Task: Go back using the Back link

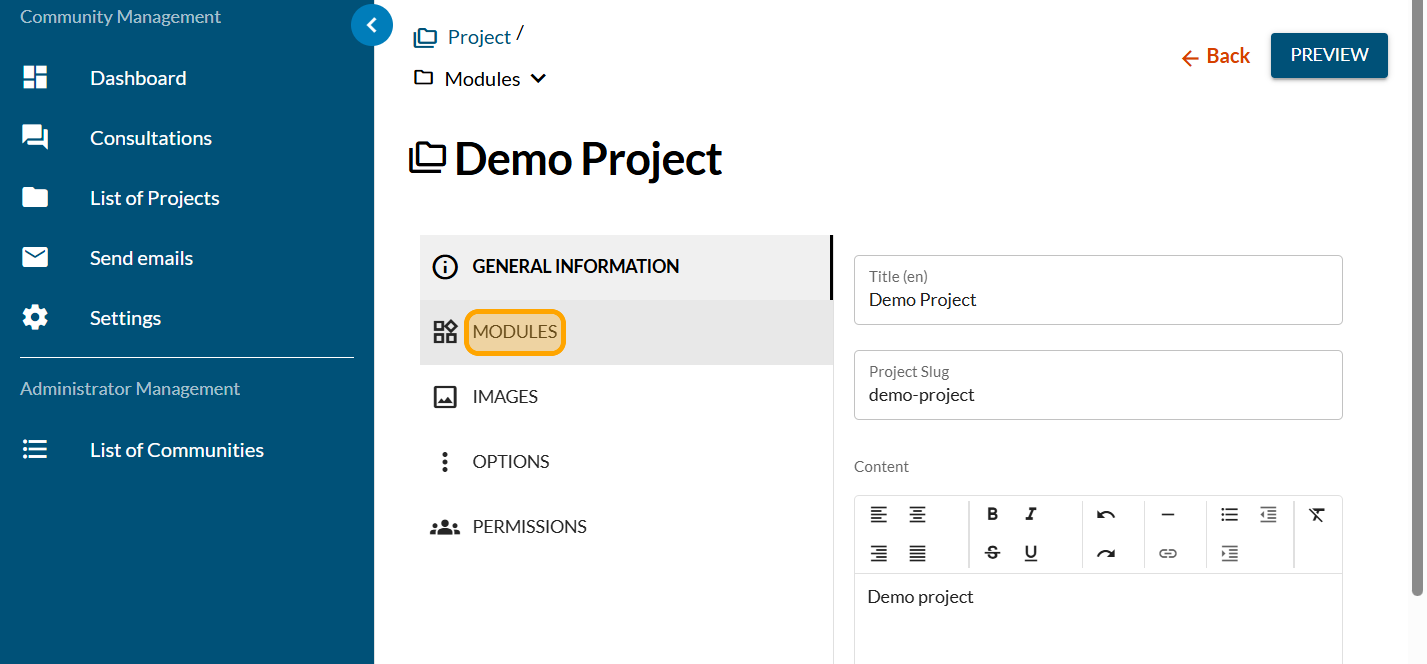Action: tap(1216, 57)
